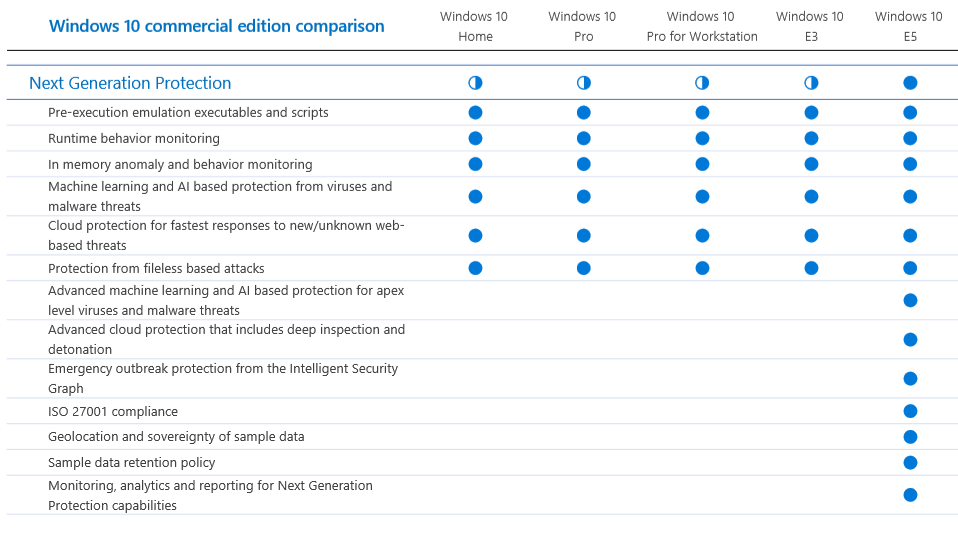Click Geolocation and sovereignty dot under E5

(x=910, y=437)
